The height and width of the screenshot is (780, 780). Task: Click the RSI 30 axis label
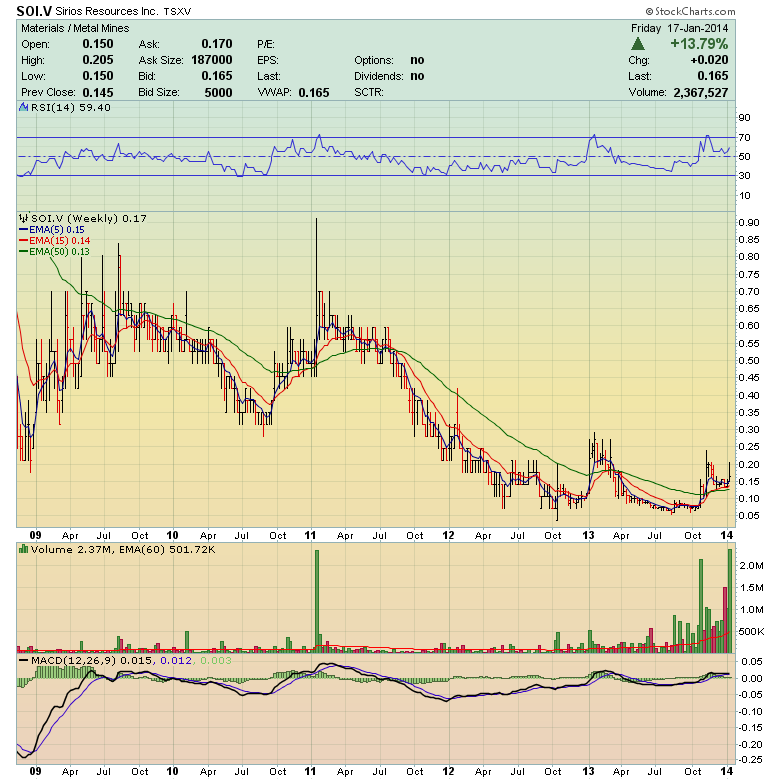point(745,176)
